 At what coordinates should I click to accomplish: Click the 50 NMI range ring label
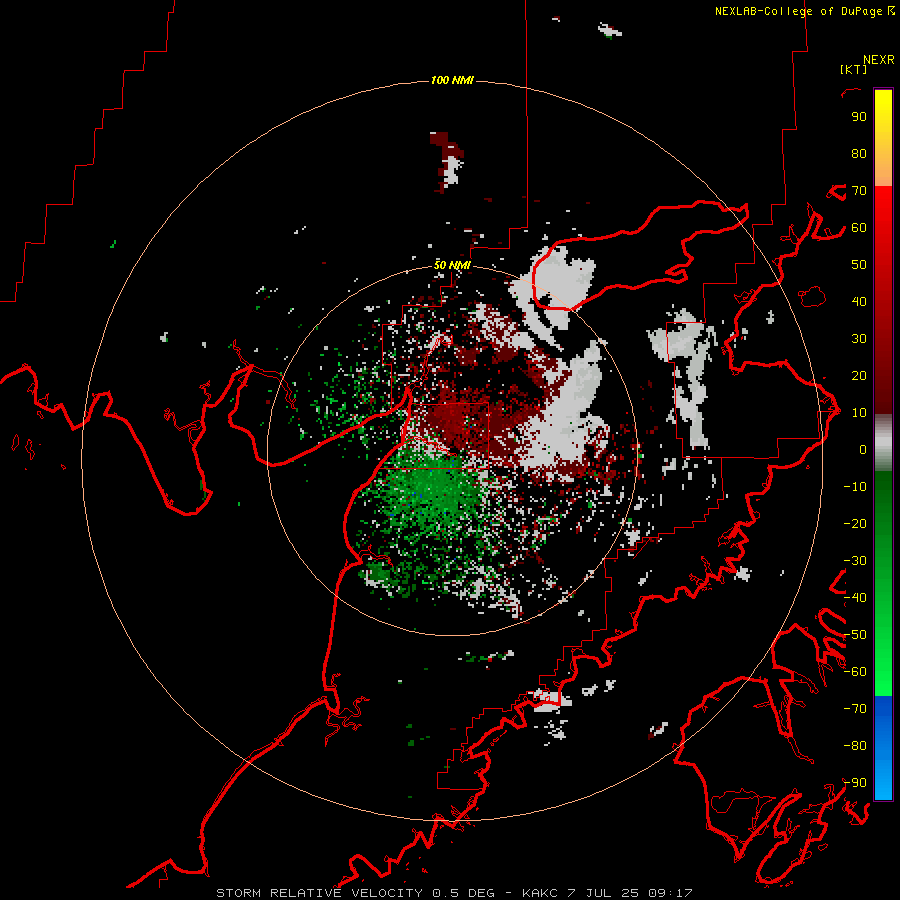point(452,265)
